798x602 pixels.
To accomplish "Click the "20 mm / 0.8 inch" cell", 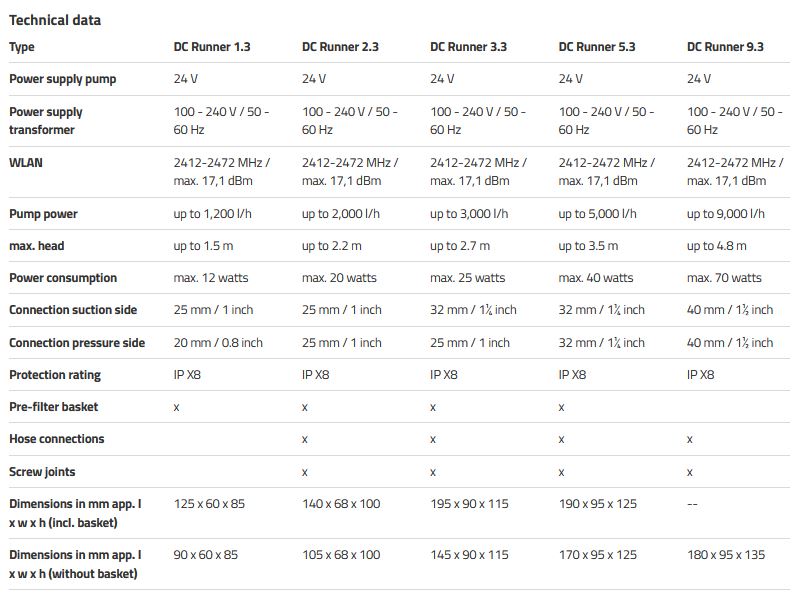I will pyautogui.click(x=218, y=343).
